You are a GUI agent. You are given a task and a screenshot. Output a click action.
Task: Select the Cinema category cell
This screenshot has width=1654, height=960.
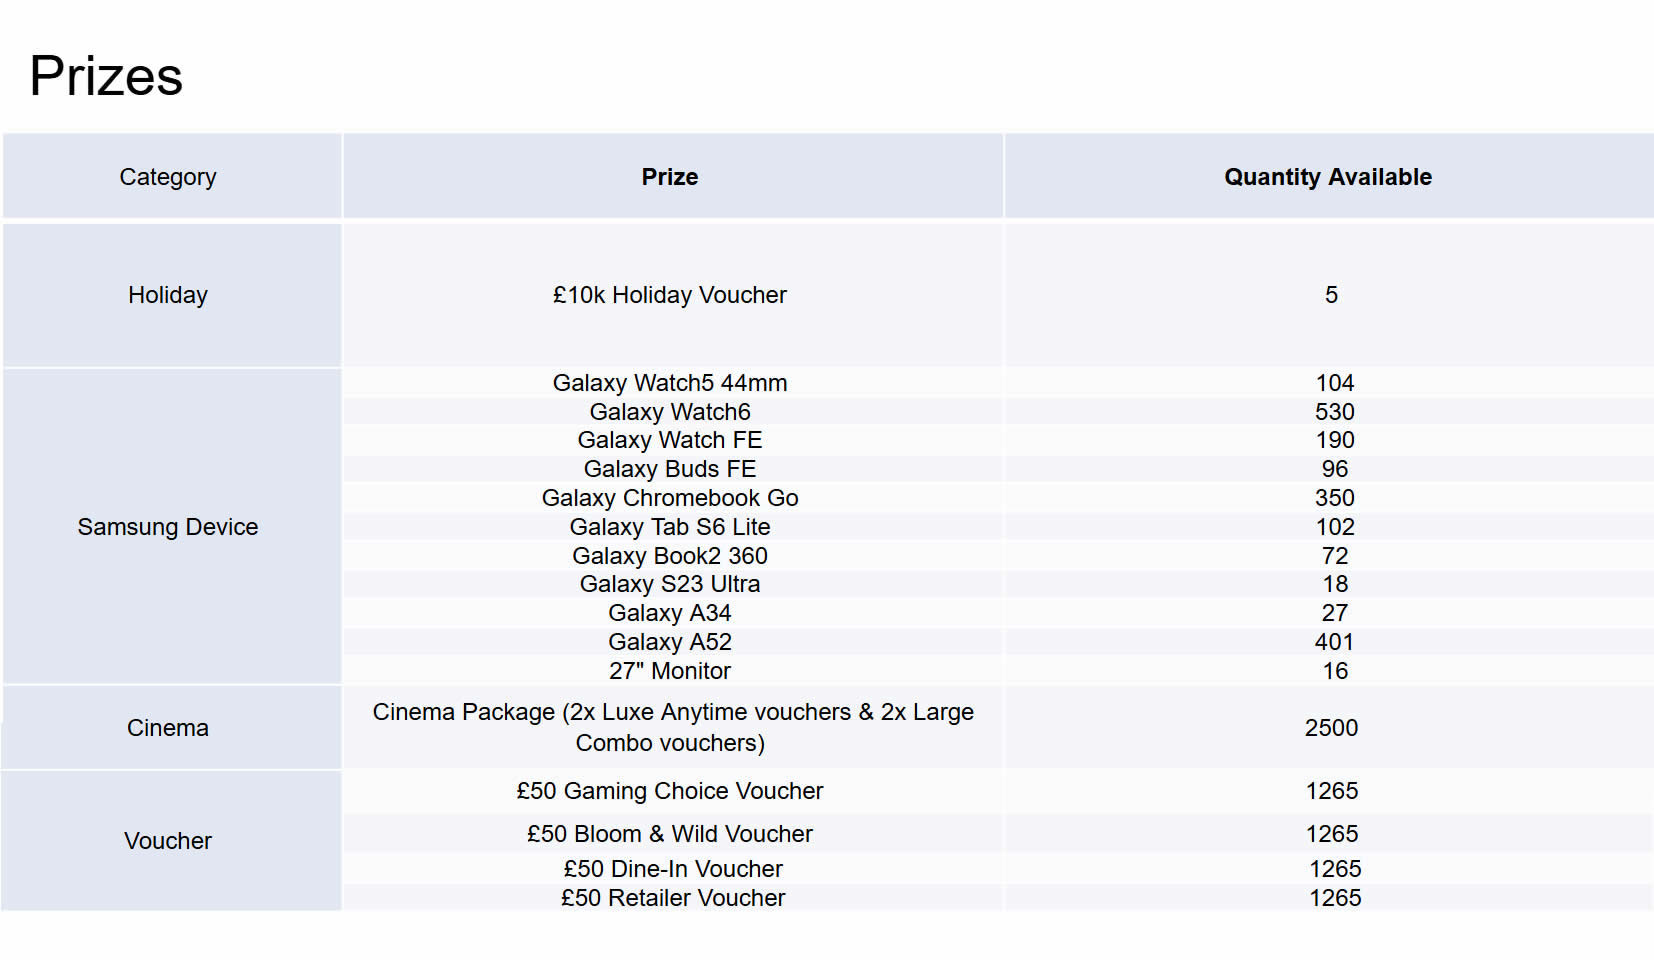click(x=168, y=728)
